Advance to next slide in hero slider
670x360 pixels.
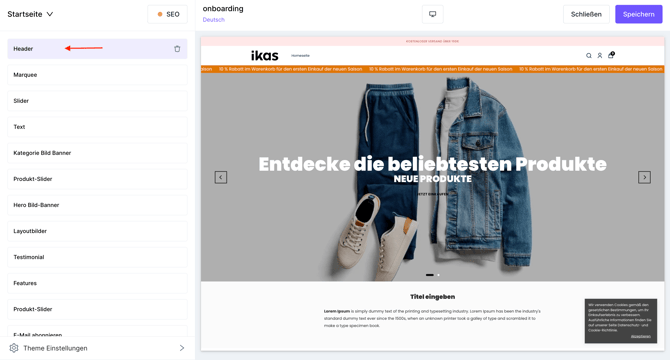point(644,177)
